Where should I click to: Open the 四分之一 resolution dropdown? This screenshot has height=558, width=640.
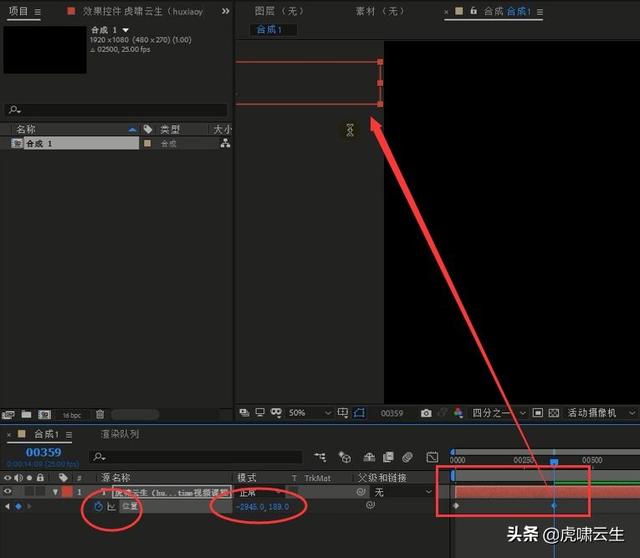tap(498, 413)
